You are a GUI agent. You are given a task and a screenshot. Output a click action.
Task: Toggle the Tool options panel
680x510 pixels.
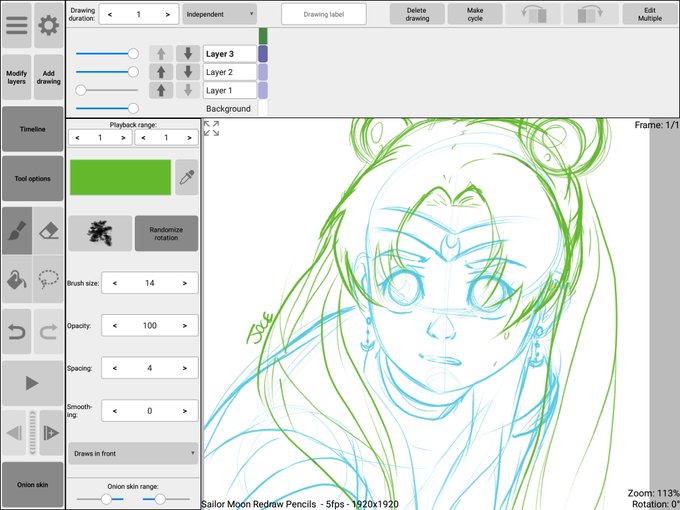(33, 178)
